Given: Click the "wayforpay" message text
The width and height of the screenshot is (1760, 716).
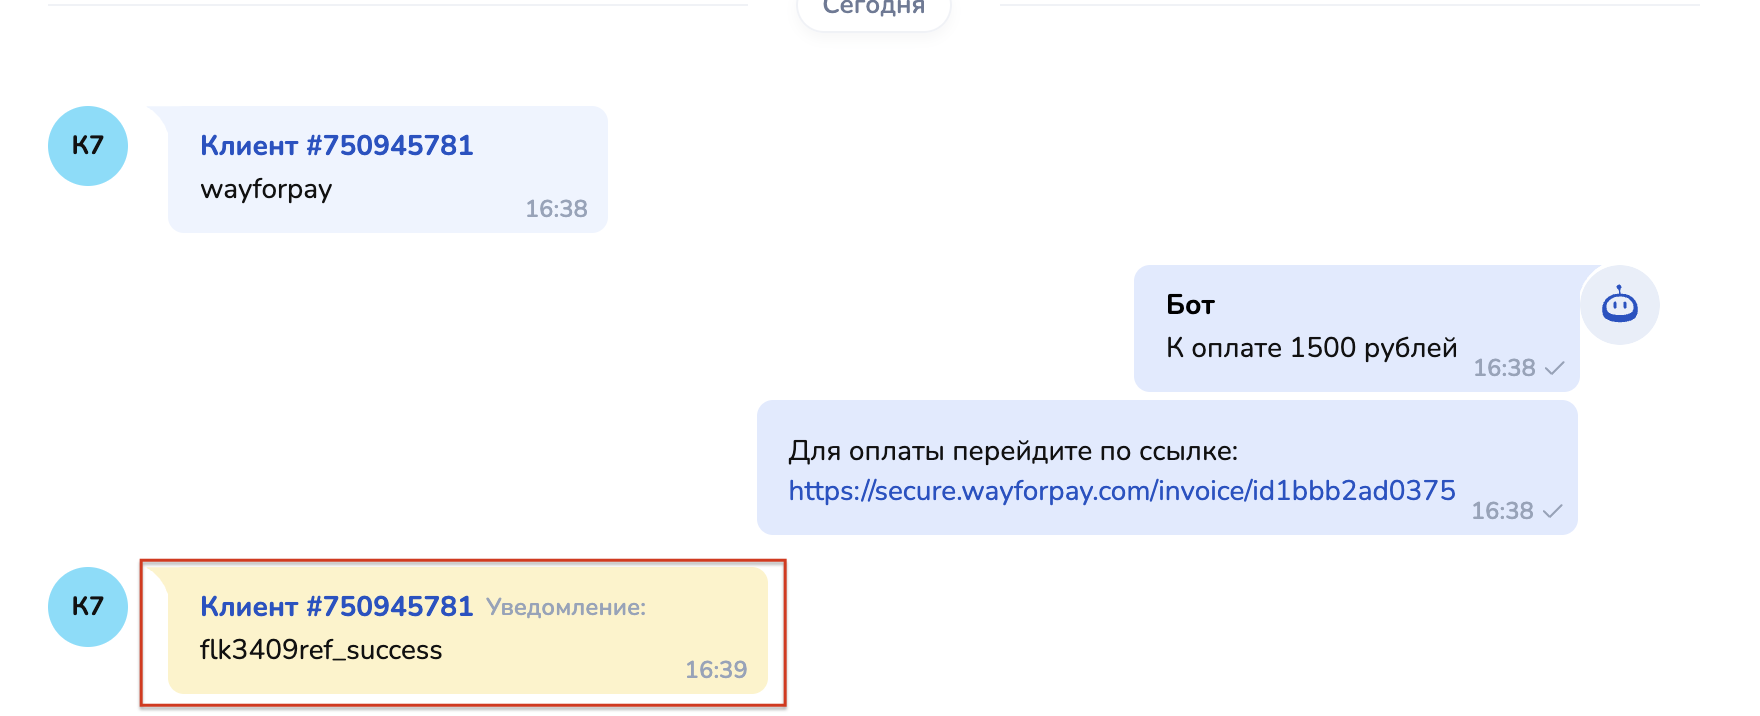Looking at the screenshot, I should [266, 189].
